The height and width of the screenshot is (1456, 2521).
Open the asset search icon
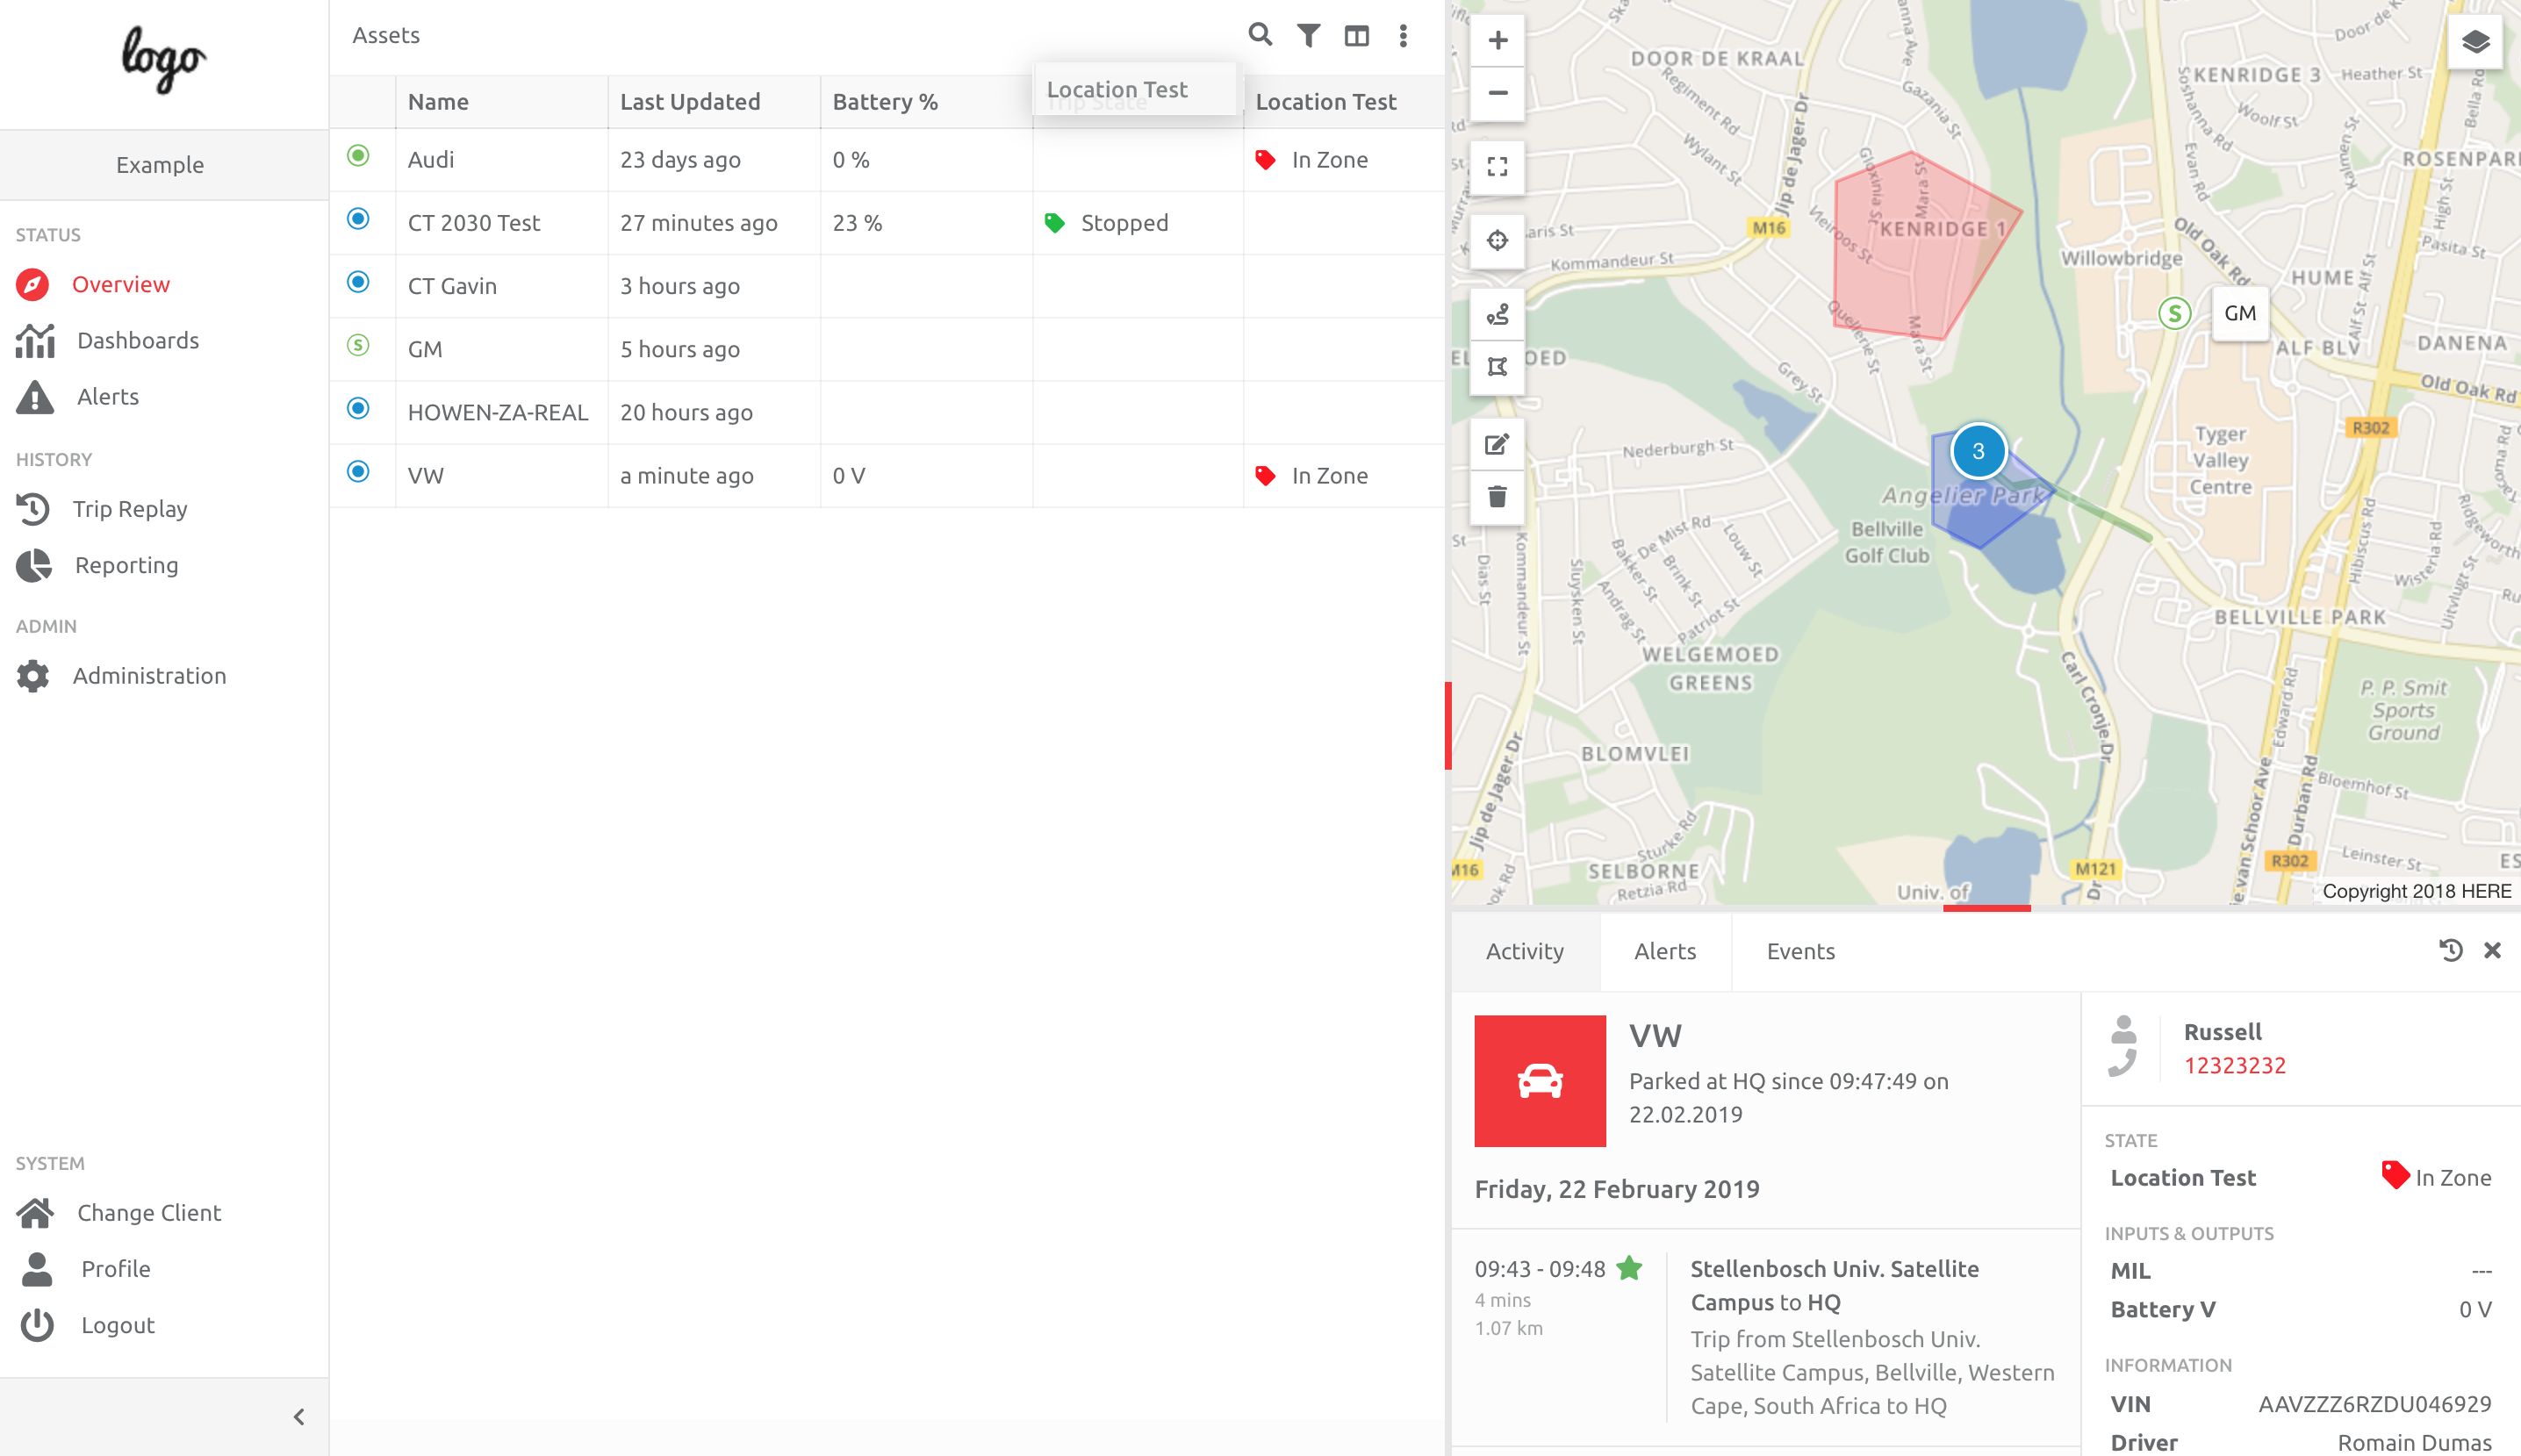[1260, 35]
